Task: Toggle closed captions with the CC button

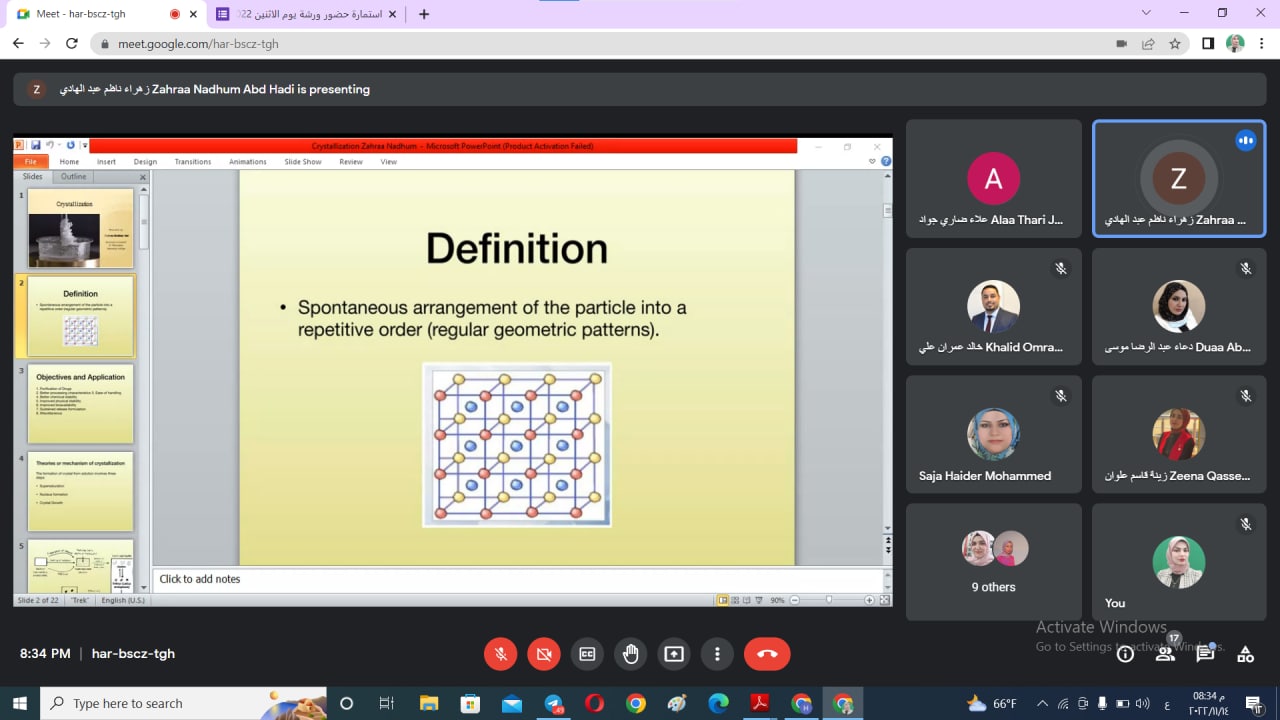Action: [x=587, y=654]
